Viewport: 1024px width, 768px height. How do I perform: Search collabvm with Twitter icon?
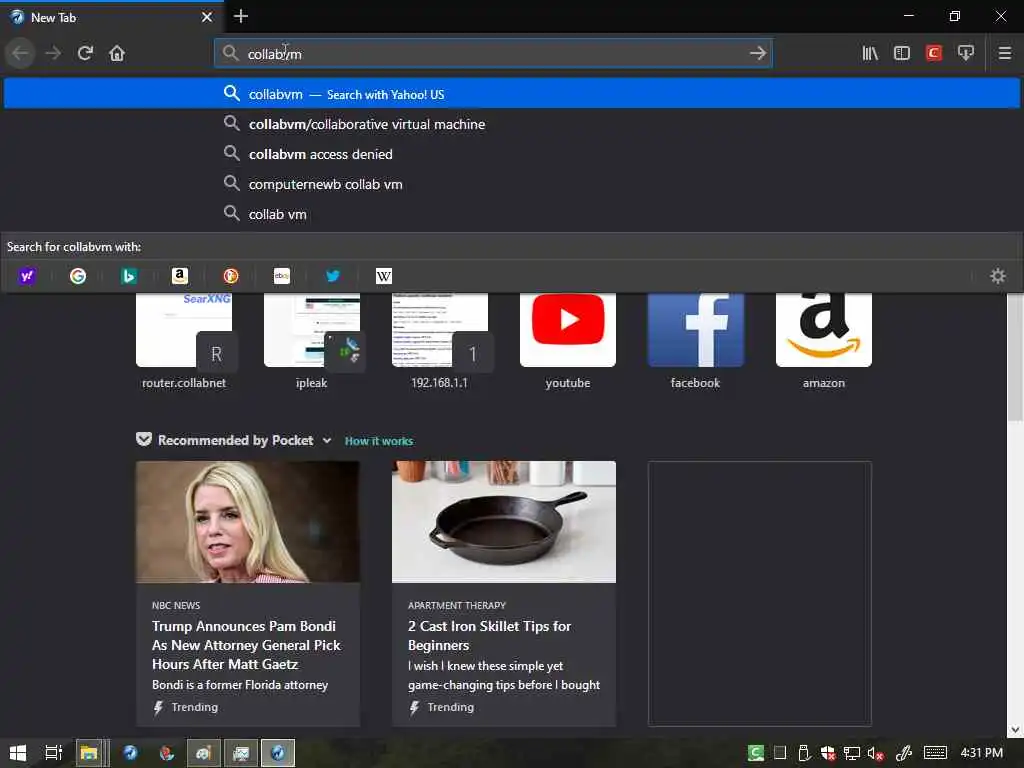tap(332, 276)
